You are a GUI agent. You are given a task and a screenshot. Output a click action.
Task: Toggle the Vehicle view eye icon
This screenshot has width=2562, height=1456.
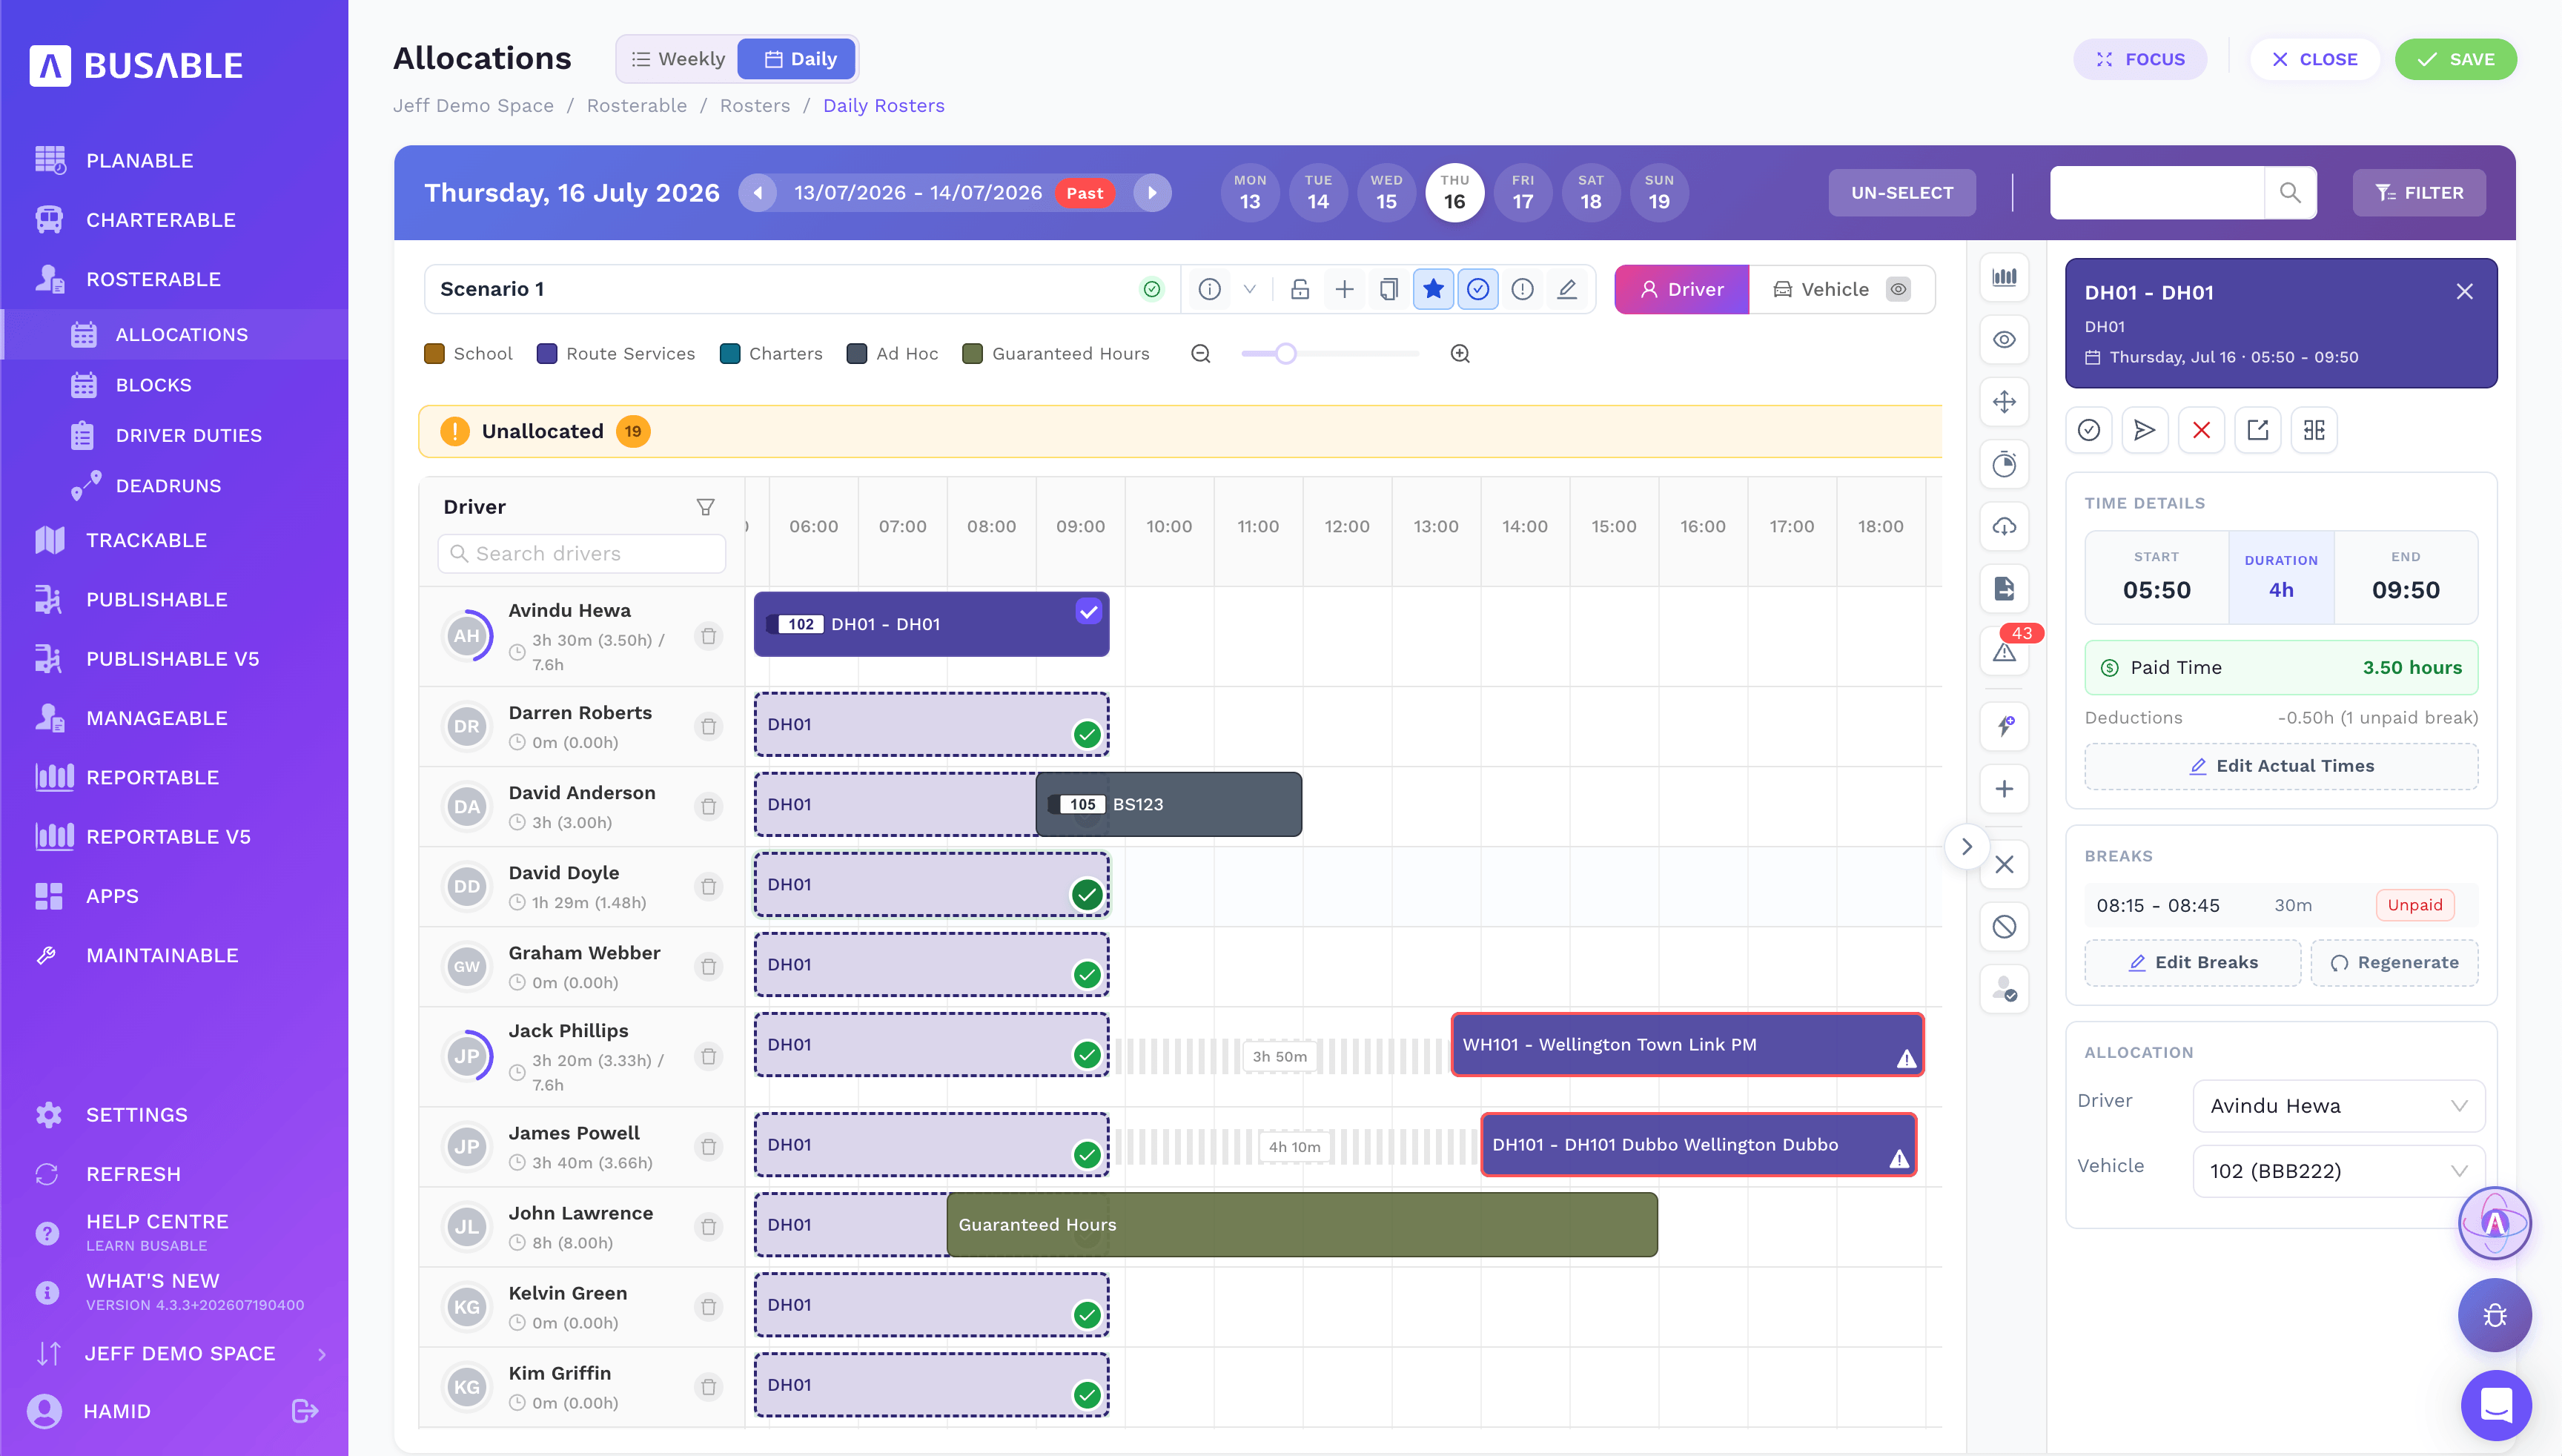point(1897,289)
